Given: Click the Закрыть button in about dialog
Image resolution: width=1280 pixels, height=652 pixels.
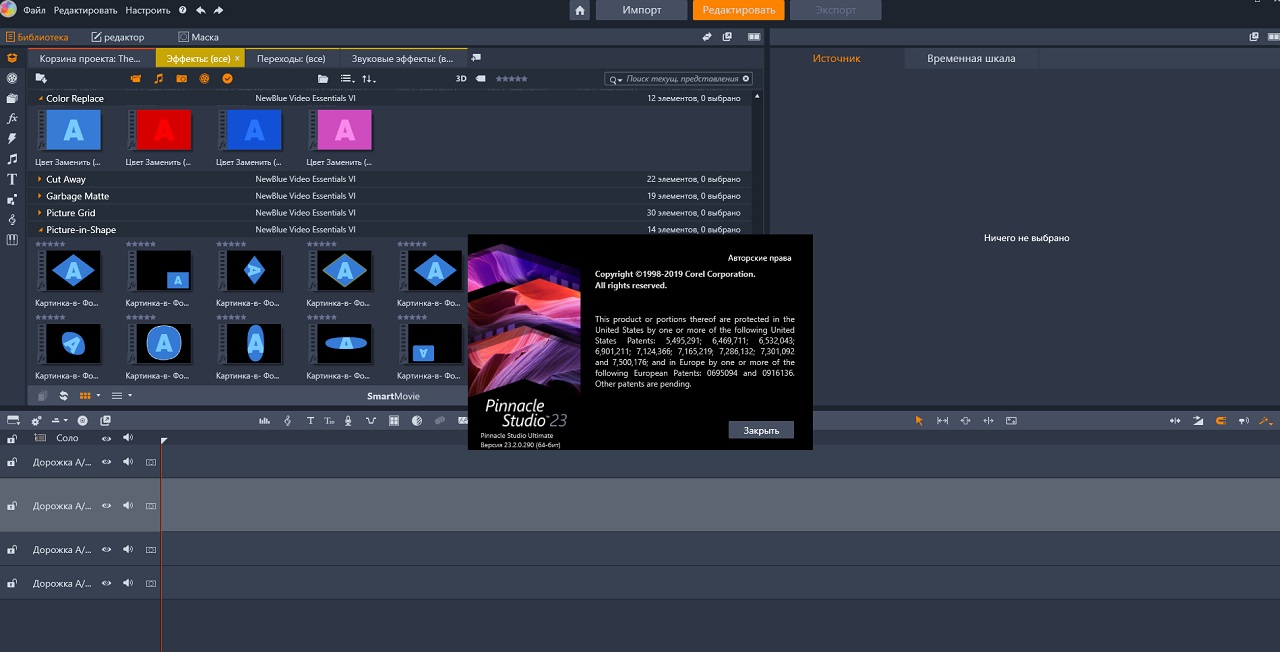Looking at the screenshot, I should pyautogui.click(x=760, y=430).
